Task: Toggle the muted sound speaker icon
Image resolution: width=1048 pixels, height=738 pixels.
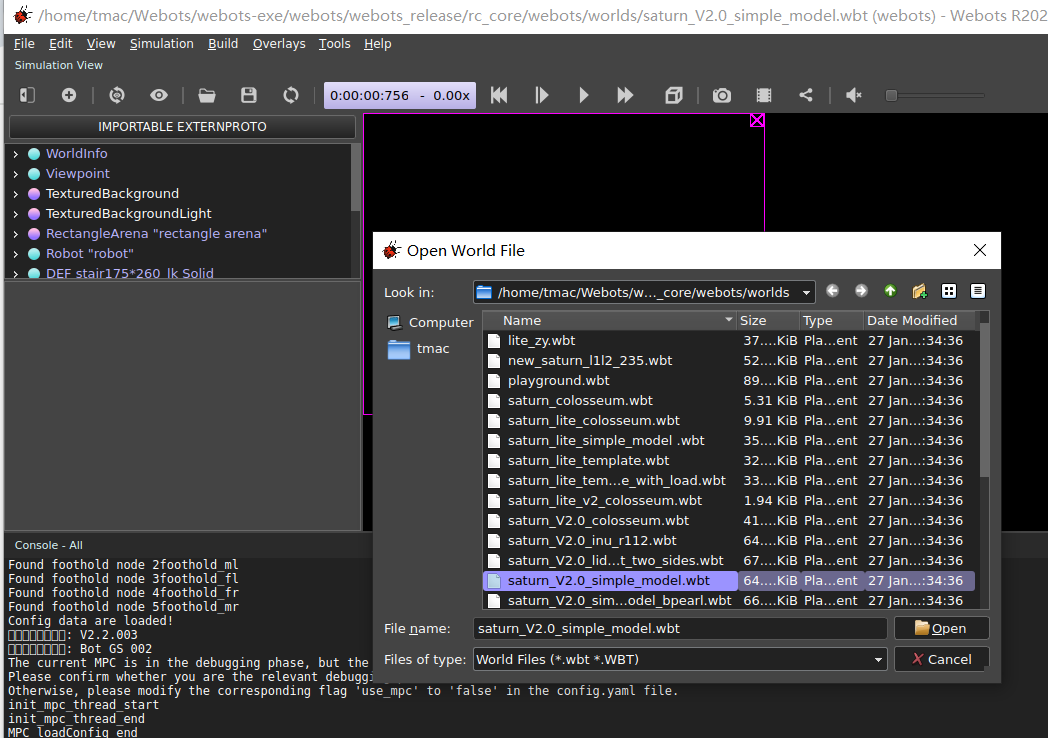Action: [854, 96]
